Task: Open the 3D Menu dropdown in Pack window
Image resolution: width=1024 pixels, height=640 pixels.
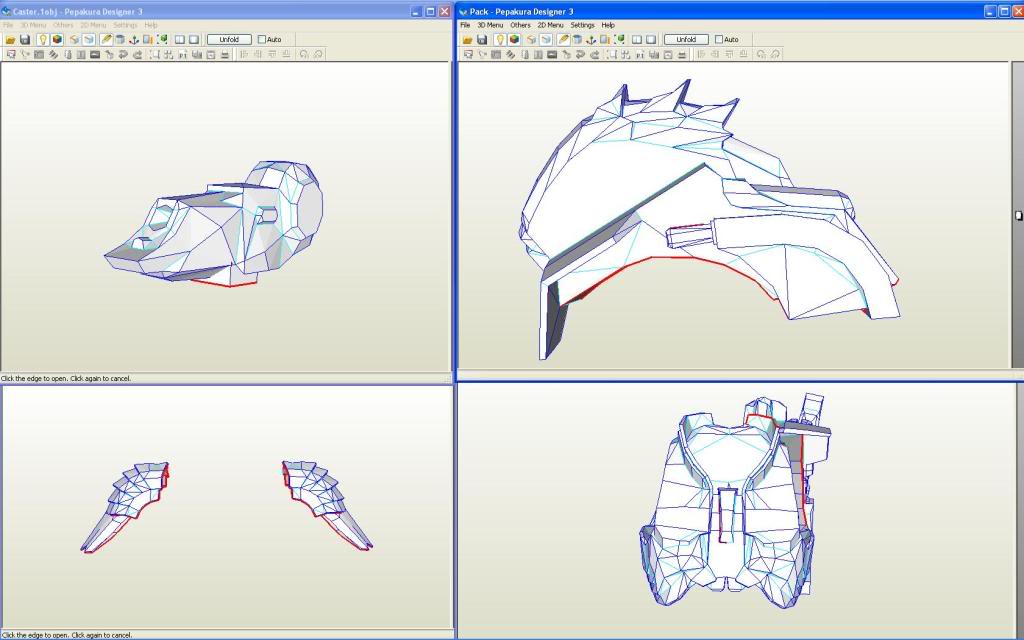Action: pos(490,25)
